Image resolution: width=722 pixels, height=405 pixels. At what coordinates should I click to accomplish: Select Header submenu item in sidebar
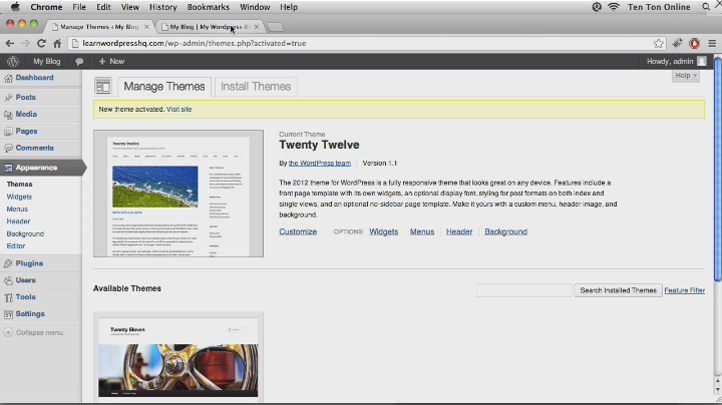coord(18,221)
